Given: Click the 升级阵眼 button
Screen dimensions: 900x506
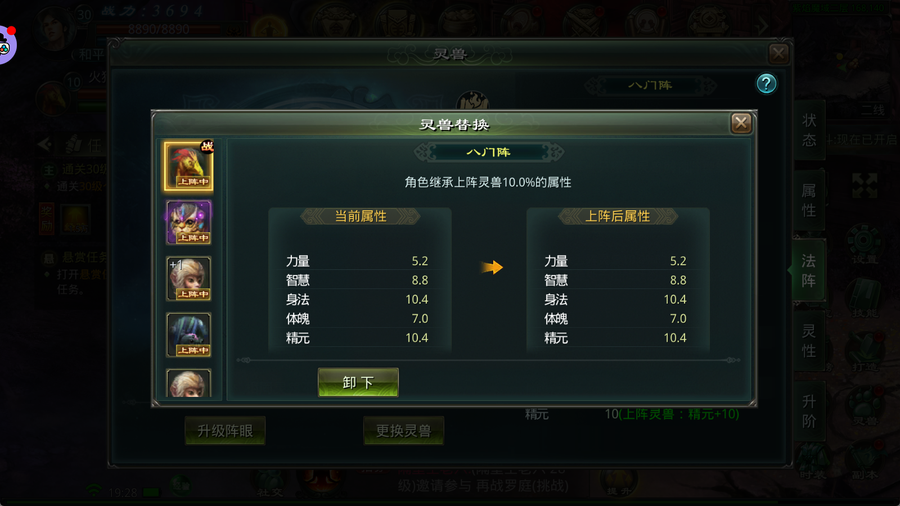Looking at the screenshot, I should (225, 431).
